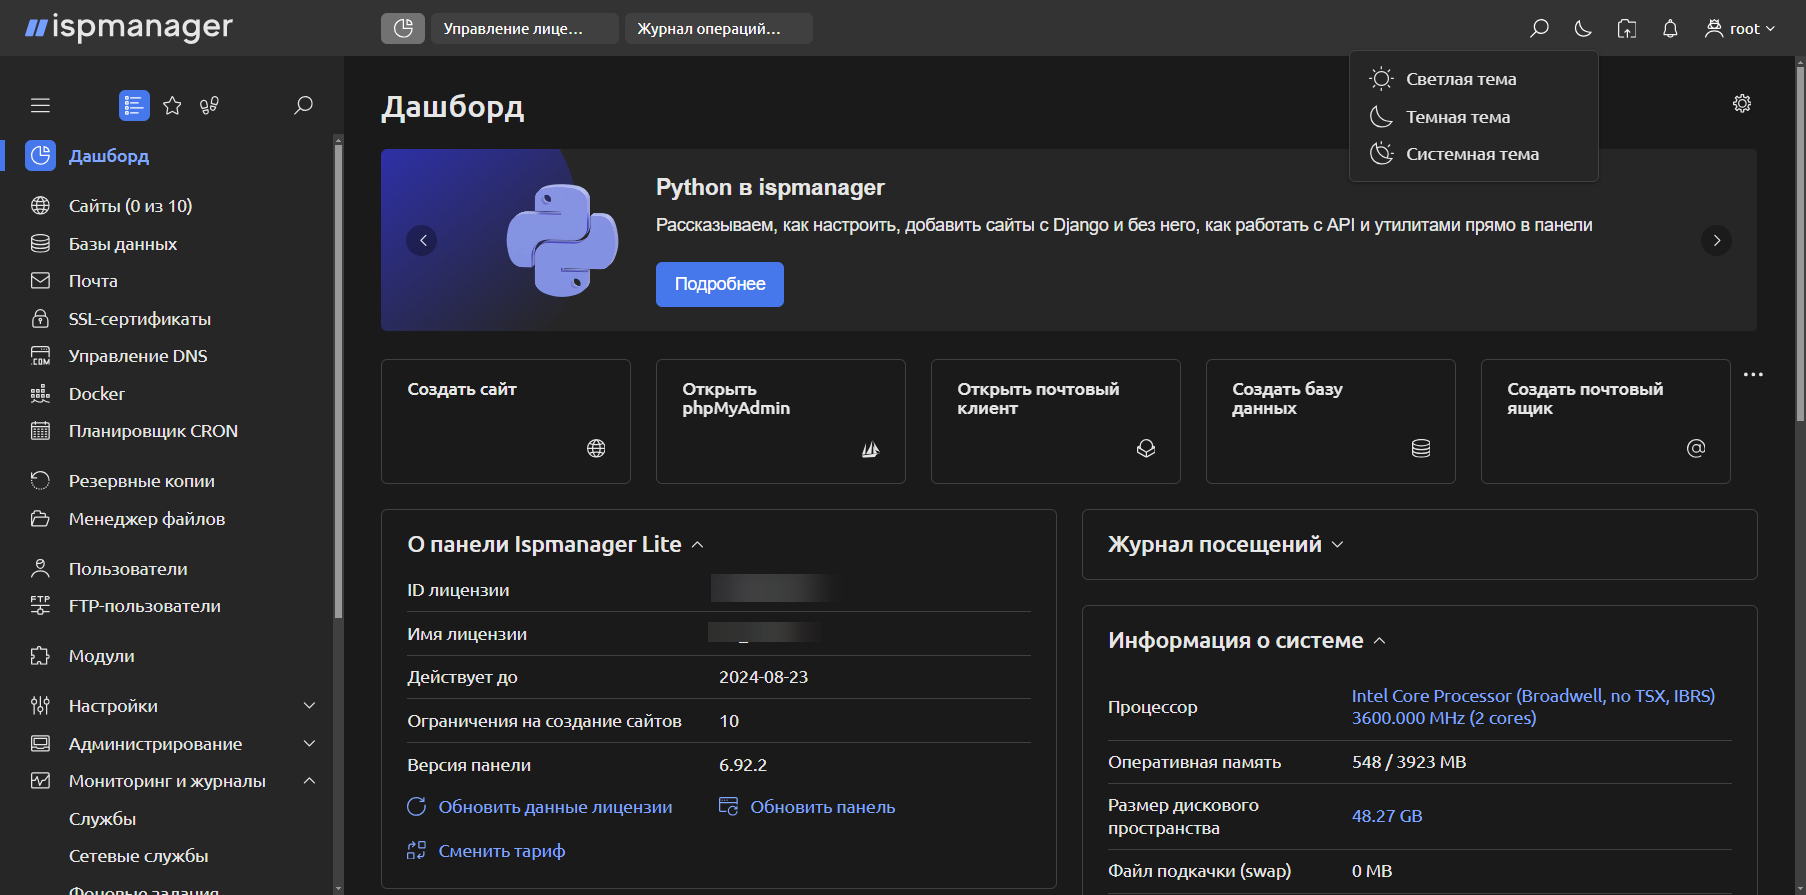The height and width of the screenshot is (895, 1806).
Task: Open dashboard settings gear icon
Action: pos(1742,103)
